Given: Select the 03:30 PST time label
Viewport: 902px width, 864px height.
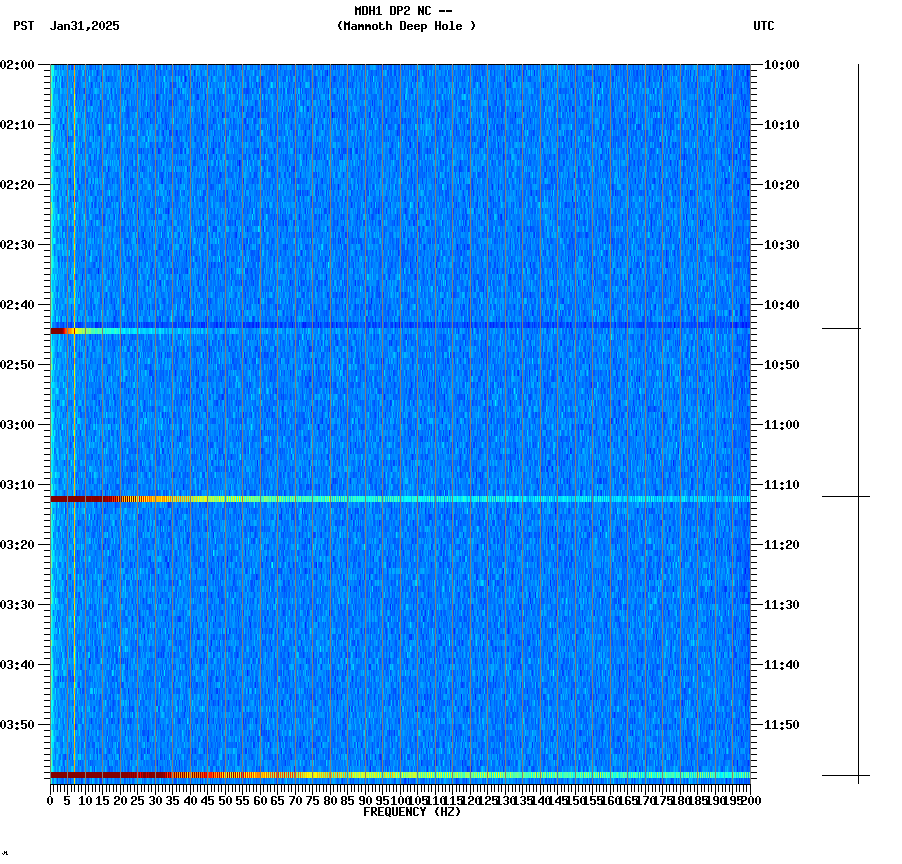Looking at the screenshot, I should point(20,604).
